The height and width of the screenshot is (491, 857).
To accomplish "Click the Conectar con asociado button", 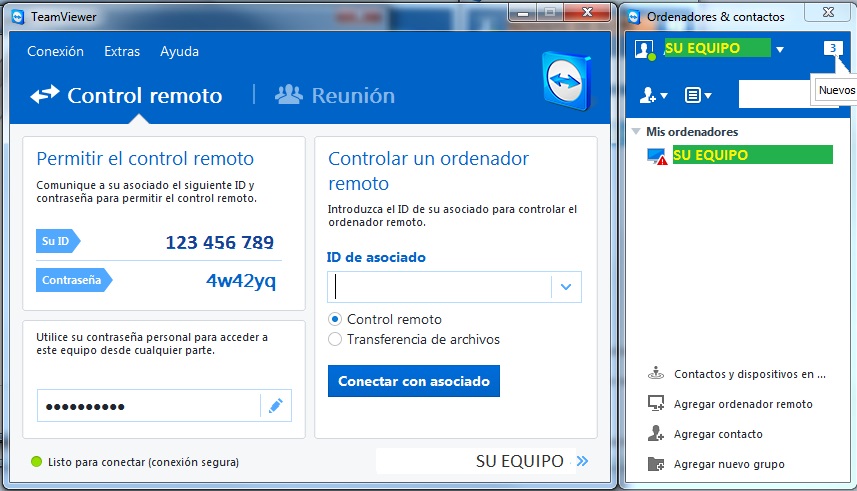I will [414, 381].
